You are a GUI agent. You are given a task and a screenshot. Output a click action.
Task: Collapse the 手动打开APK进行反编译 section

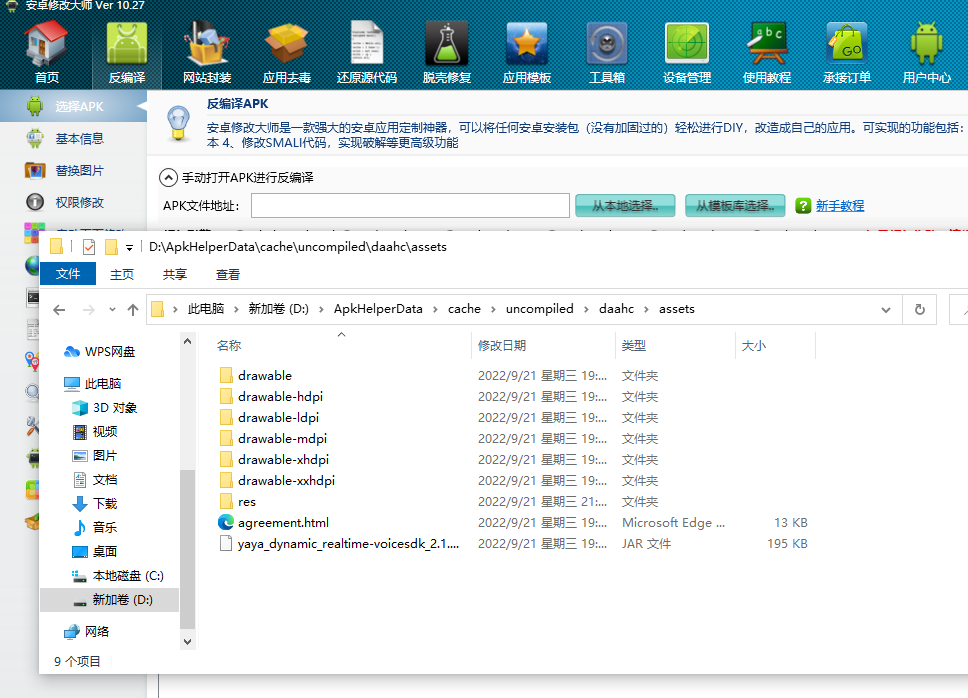tap(169, 178)
